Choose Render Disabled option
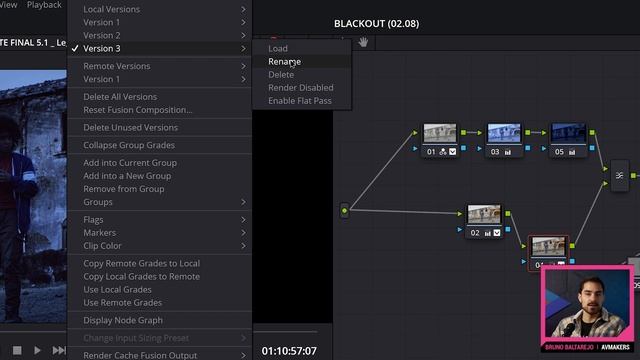 [x=302, y=88]
